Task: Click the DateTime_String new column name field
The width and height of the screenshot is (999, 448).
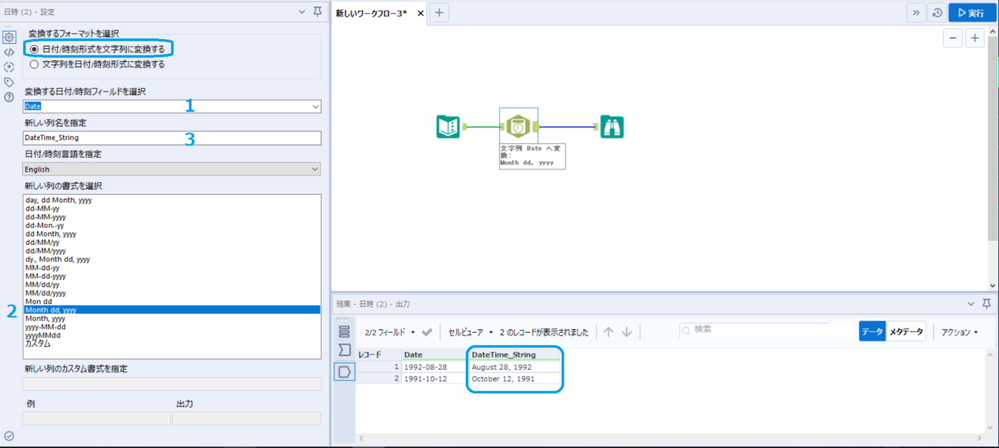Action: tap(172, 138)
